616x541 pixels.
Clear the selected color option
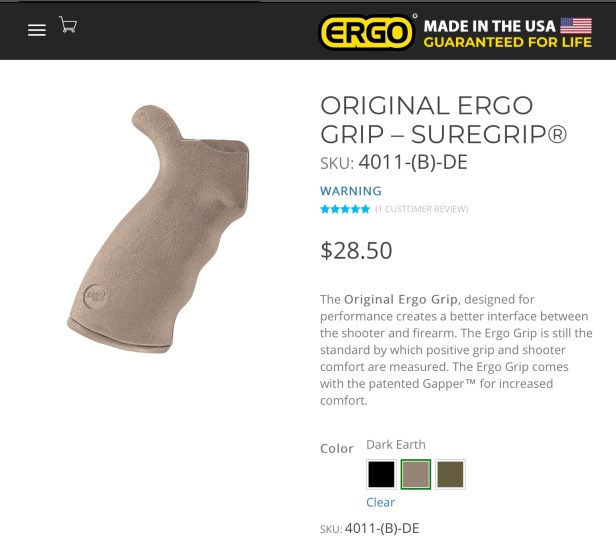[x=380, y=502]
